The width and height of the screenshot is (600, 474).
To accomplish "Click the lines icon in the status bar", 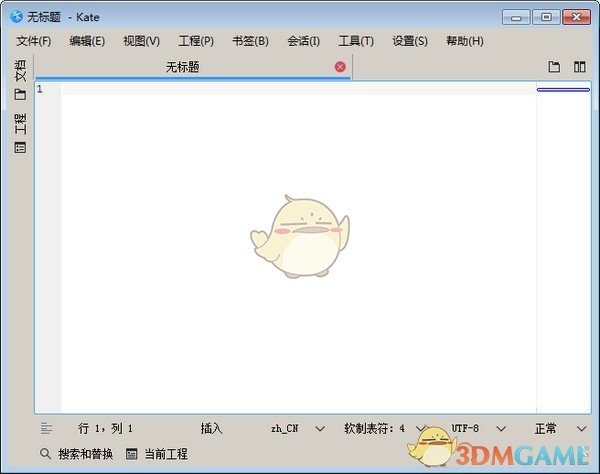I will click(47, 428).
